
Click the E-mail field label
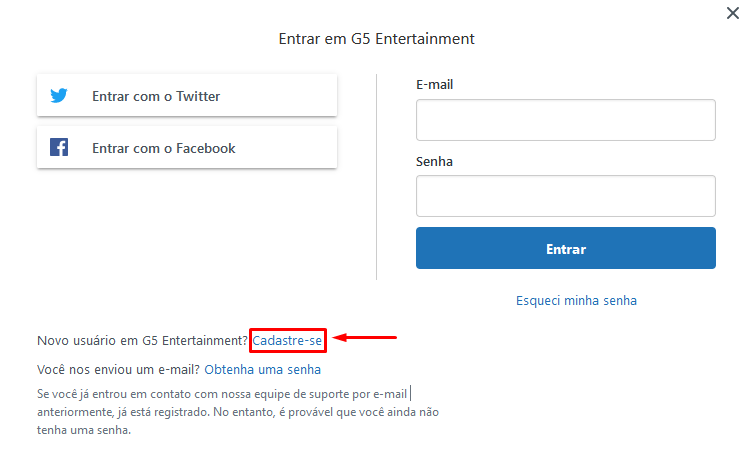434,85
